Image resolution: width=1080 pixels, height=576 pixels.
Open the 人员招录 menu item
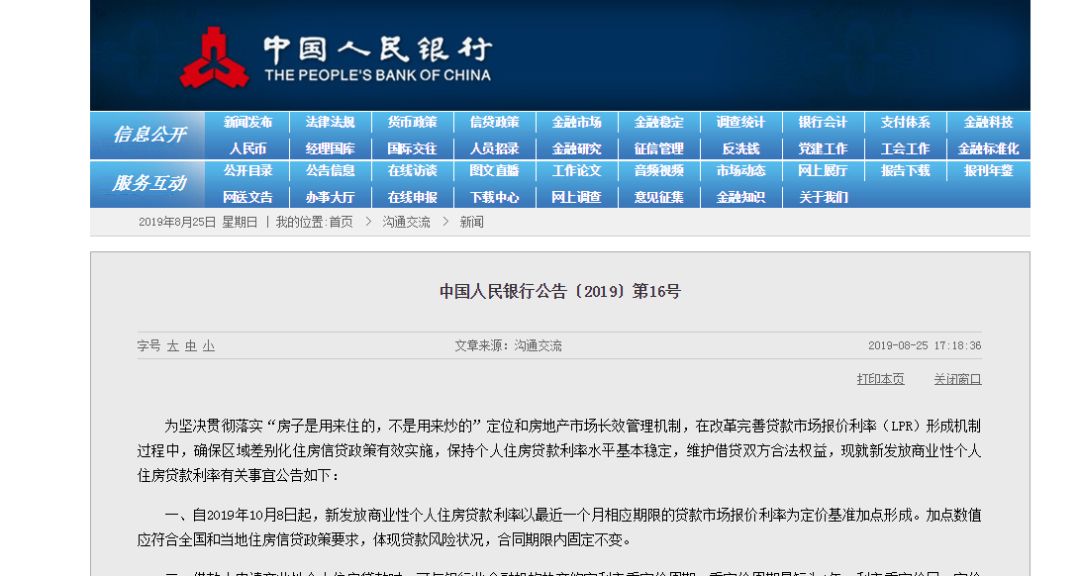(494, 149)
